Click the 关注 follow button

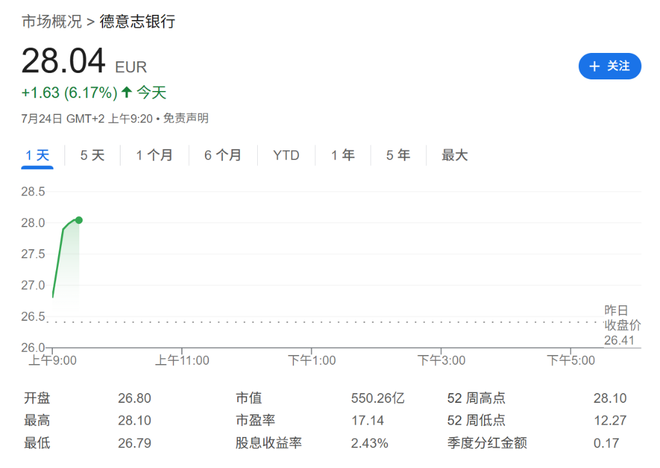[x=609, y=66]
